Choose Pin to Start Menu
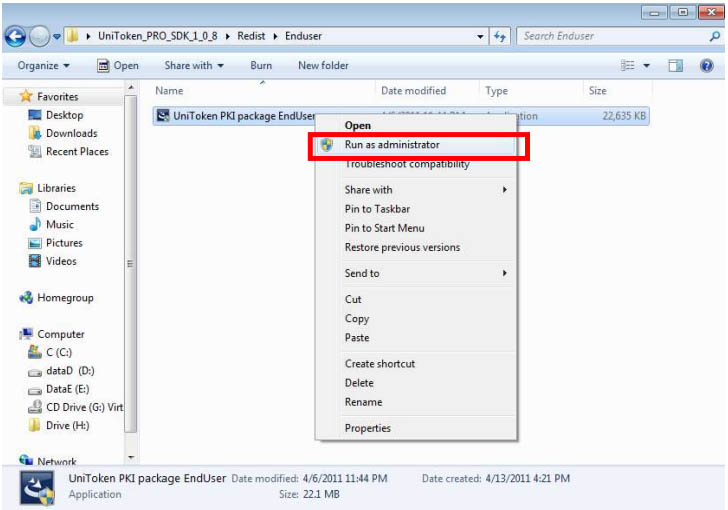The image size is (728, 510). click(384, 228)
